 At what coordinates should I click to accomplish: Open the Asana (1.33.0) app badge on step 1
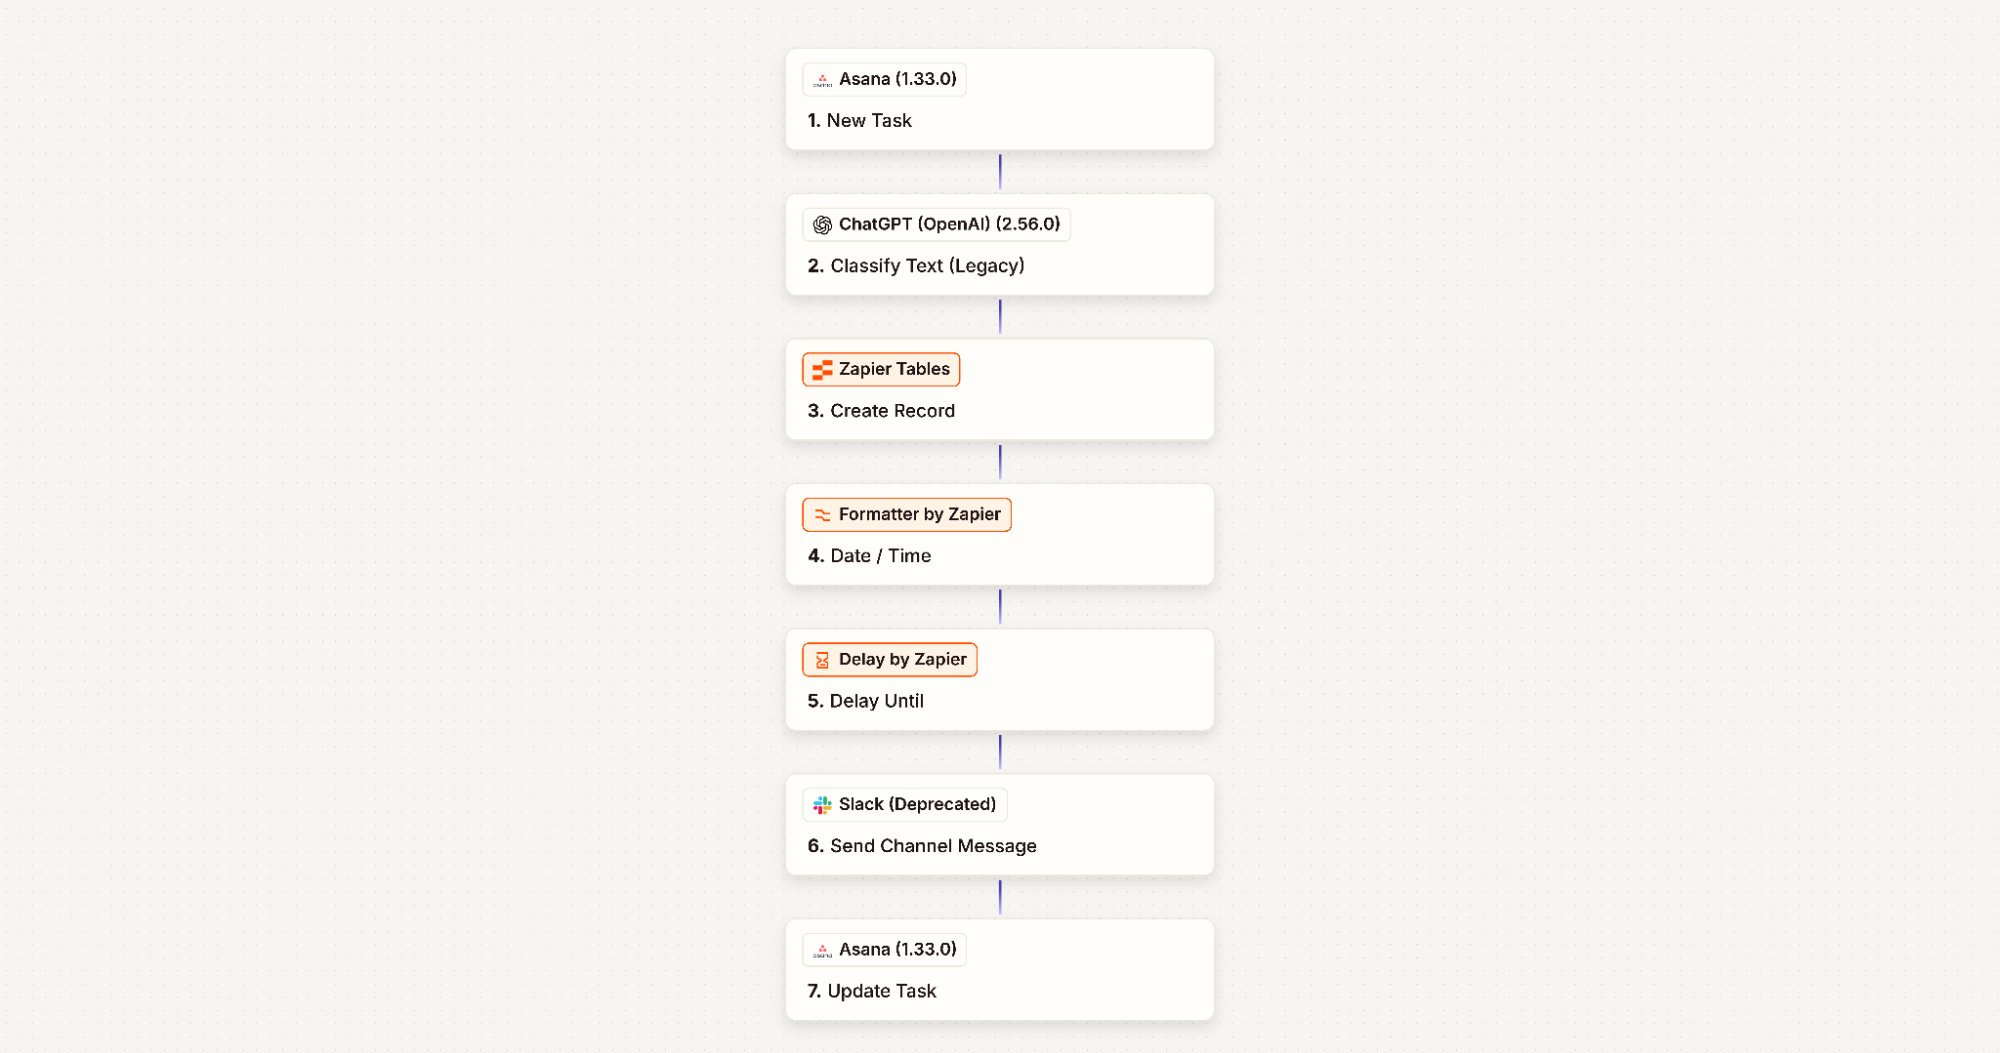pos(883,79)
